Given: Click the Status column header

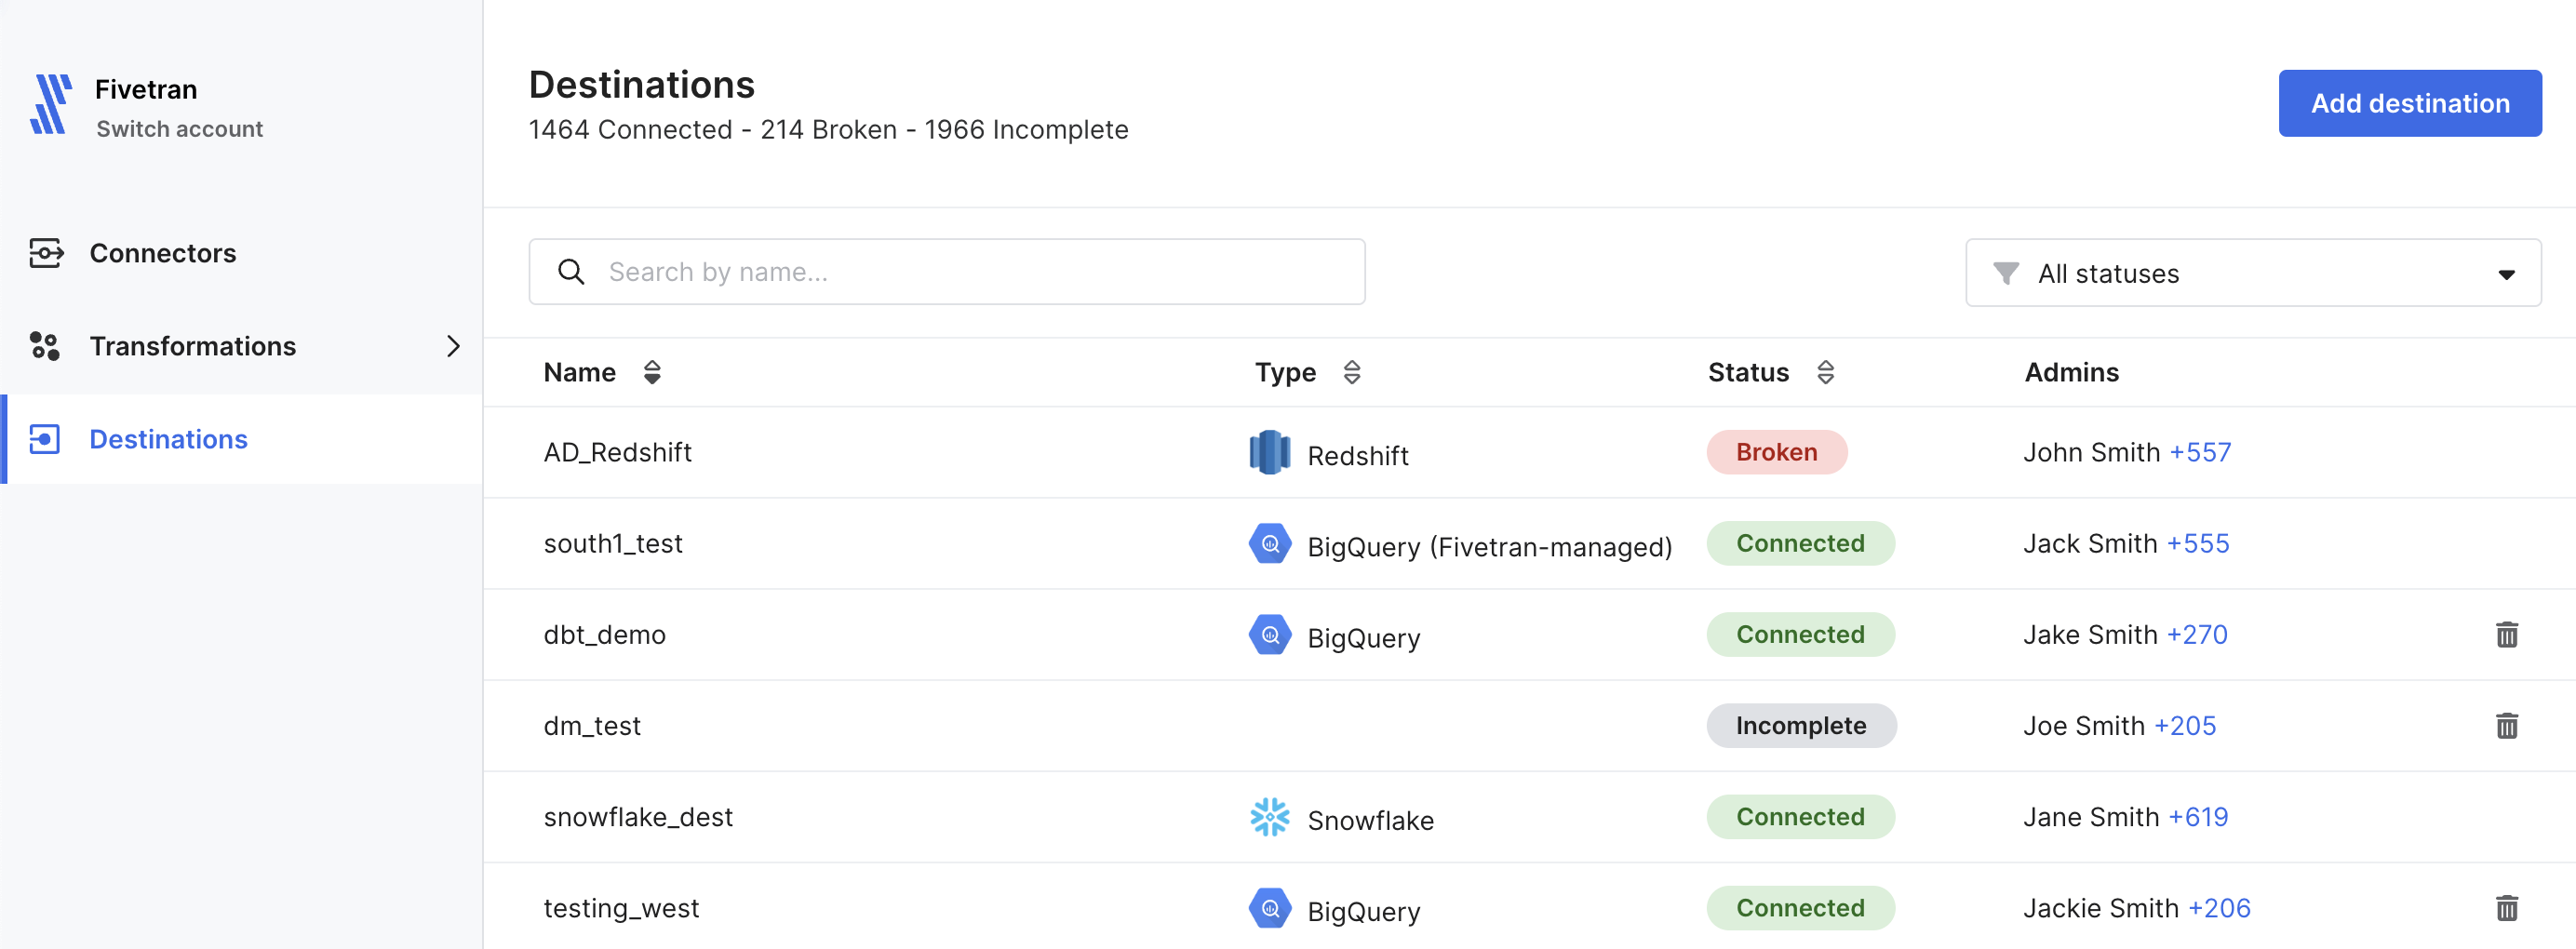Looking at the screenshot, I should click(1748, 372).
